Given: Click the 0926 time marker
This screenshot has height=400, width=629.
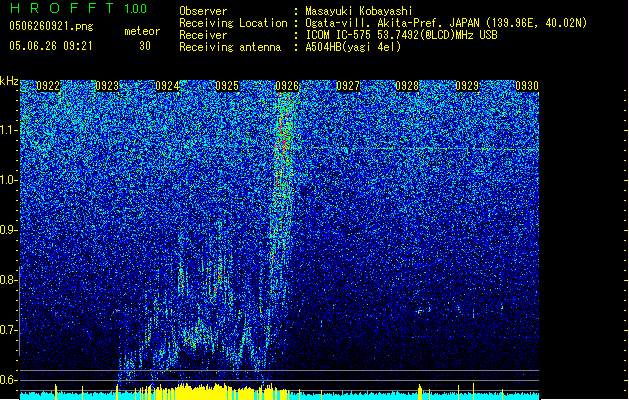Looking at the screenshot, I should (287, 86).
